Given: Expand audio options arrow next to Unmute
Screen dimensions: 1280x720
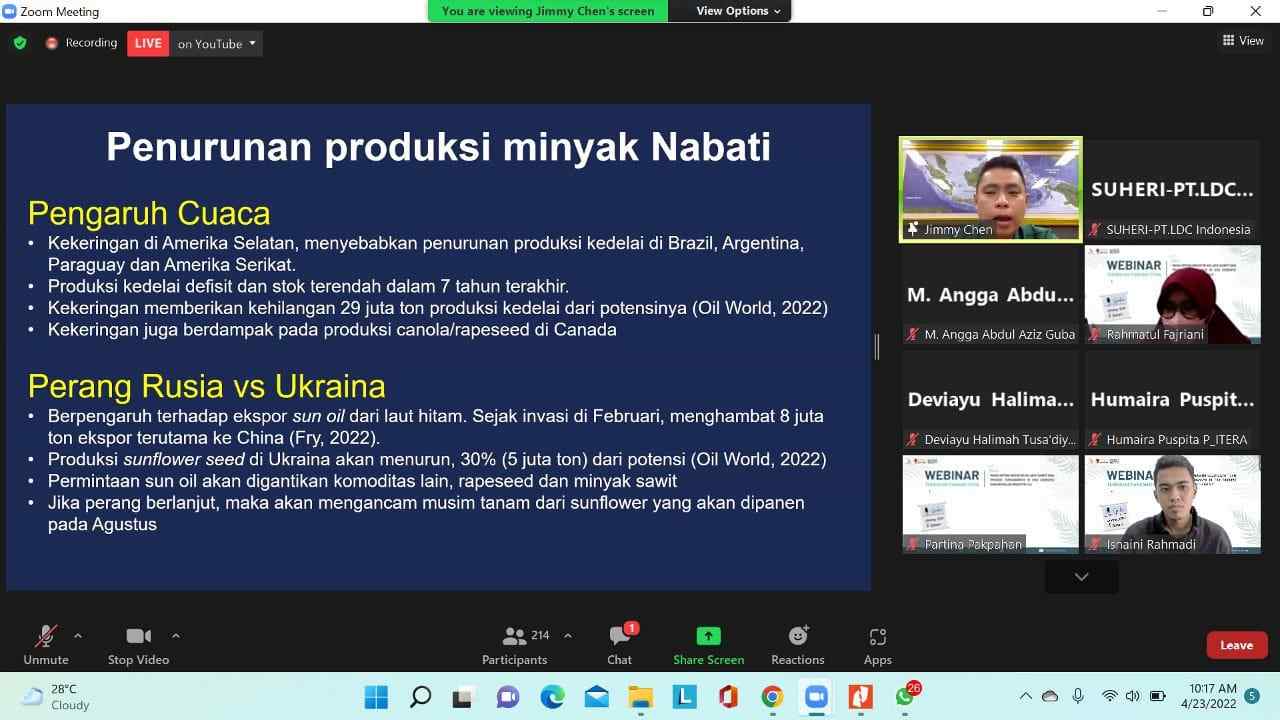Looking at the screenshot, I should [78, 635].
